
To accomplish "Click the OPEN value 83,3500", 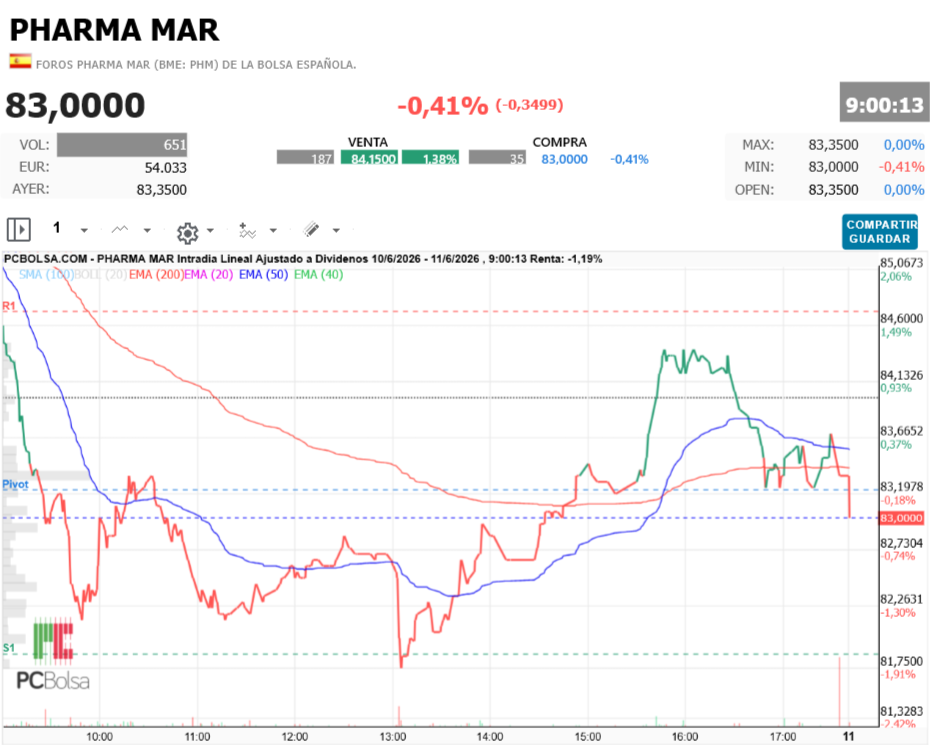I will tap(833, 190).
